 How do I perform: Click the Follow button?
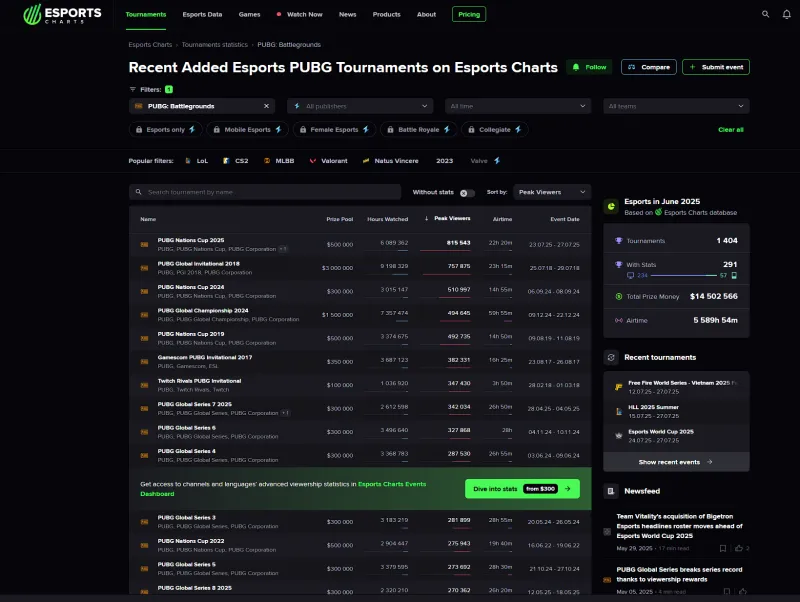[589, 67]
